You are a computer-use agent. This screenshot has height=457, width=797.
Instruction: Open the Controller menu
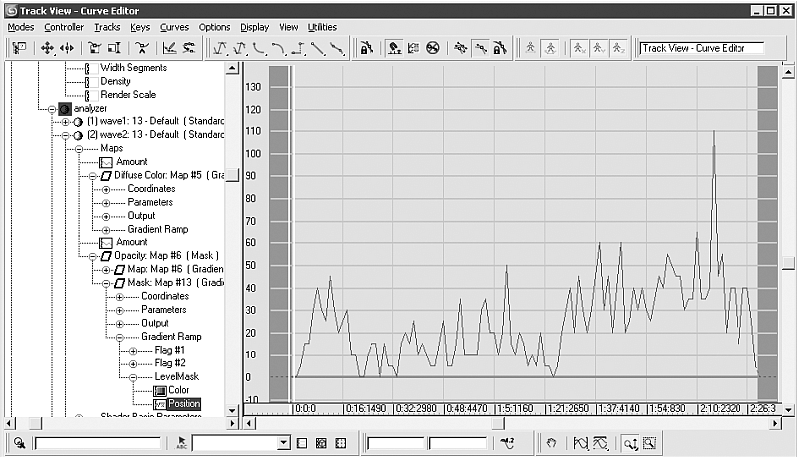pyautogui.click(x=64, y=27)
